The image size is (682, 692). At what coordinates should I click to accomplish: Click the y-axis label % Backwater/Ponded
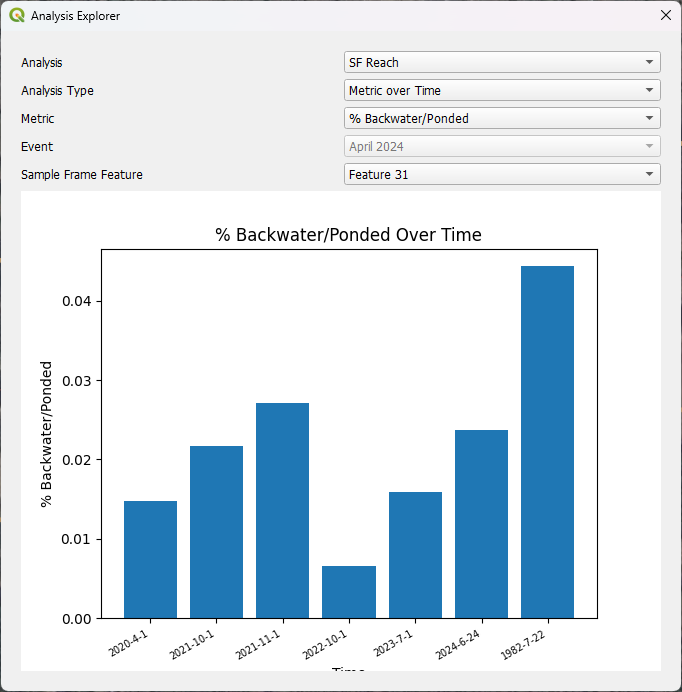point(46,434)
